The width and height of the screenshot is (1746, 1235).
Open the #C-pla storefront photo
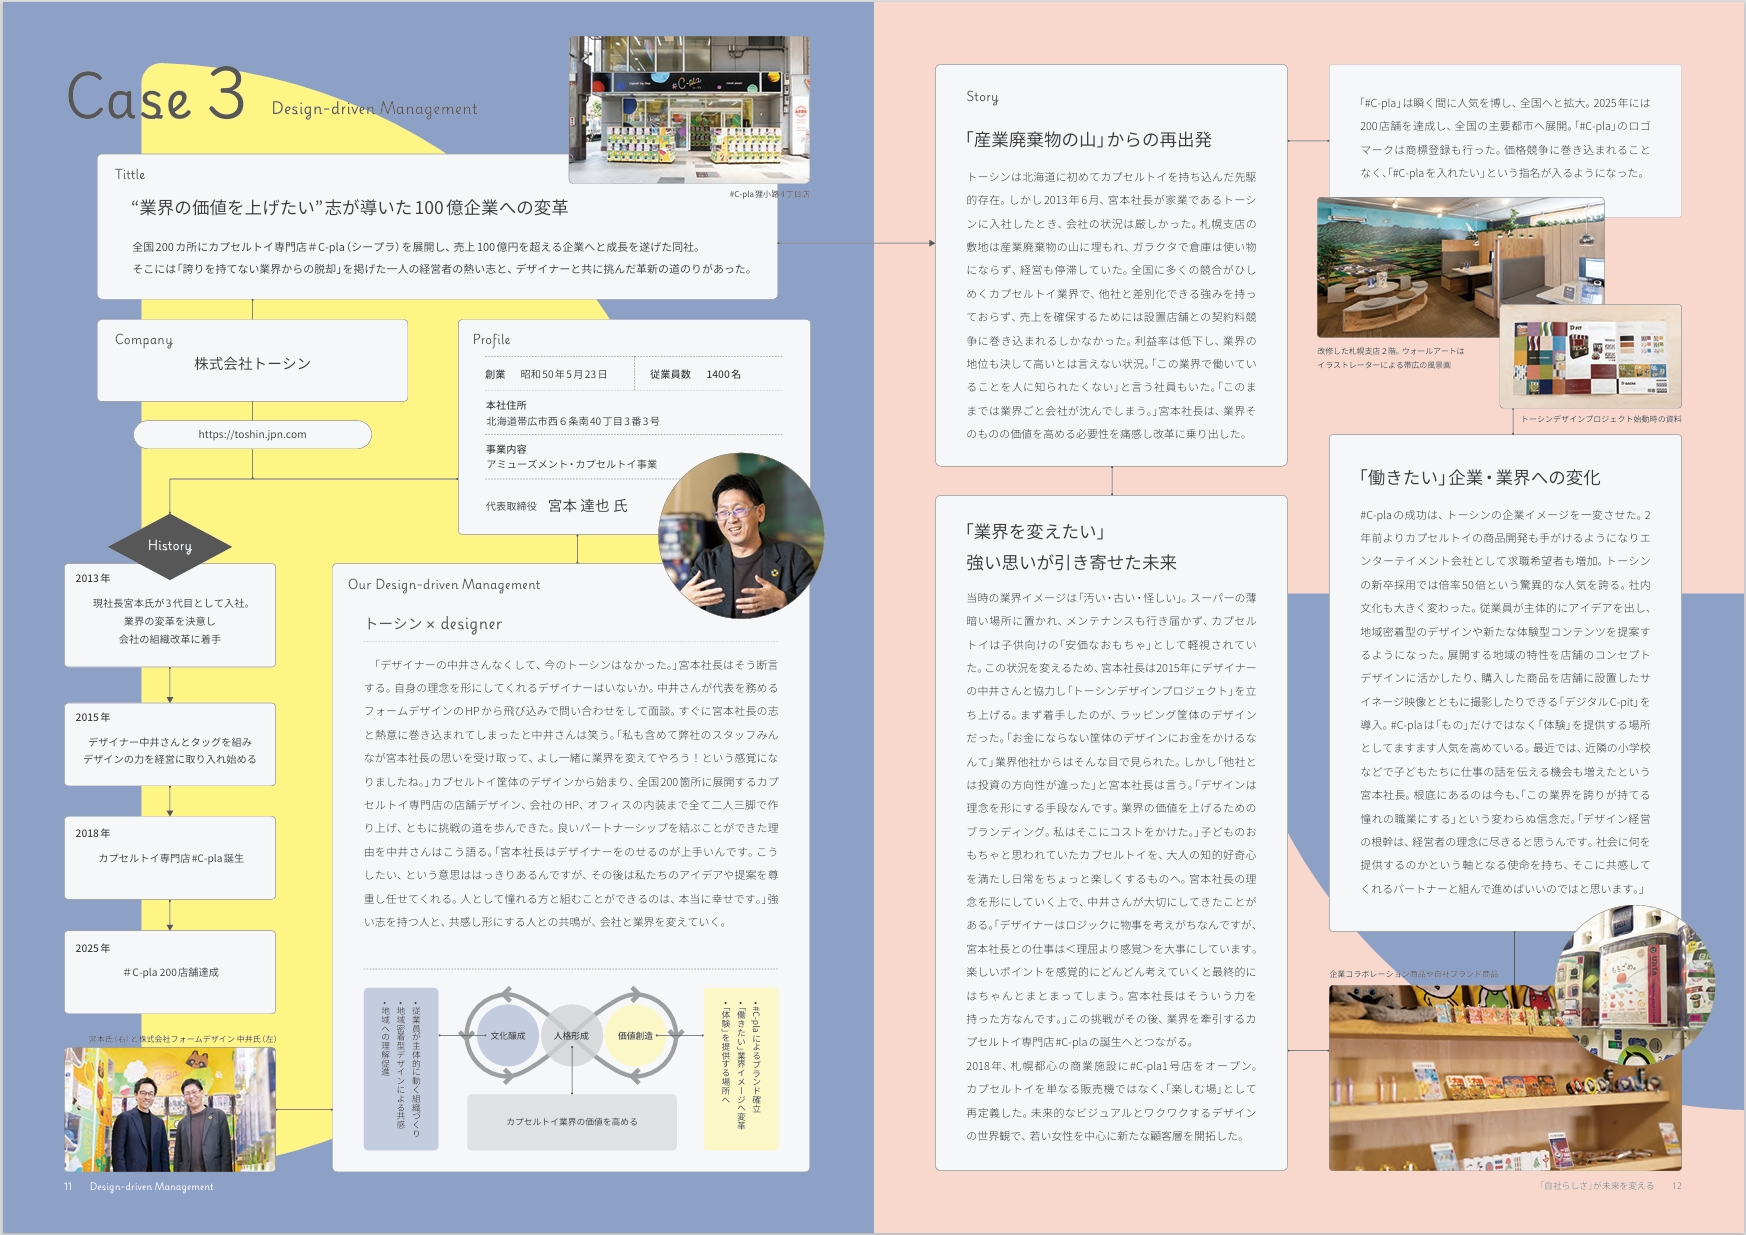pos(689,110)
